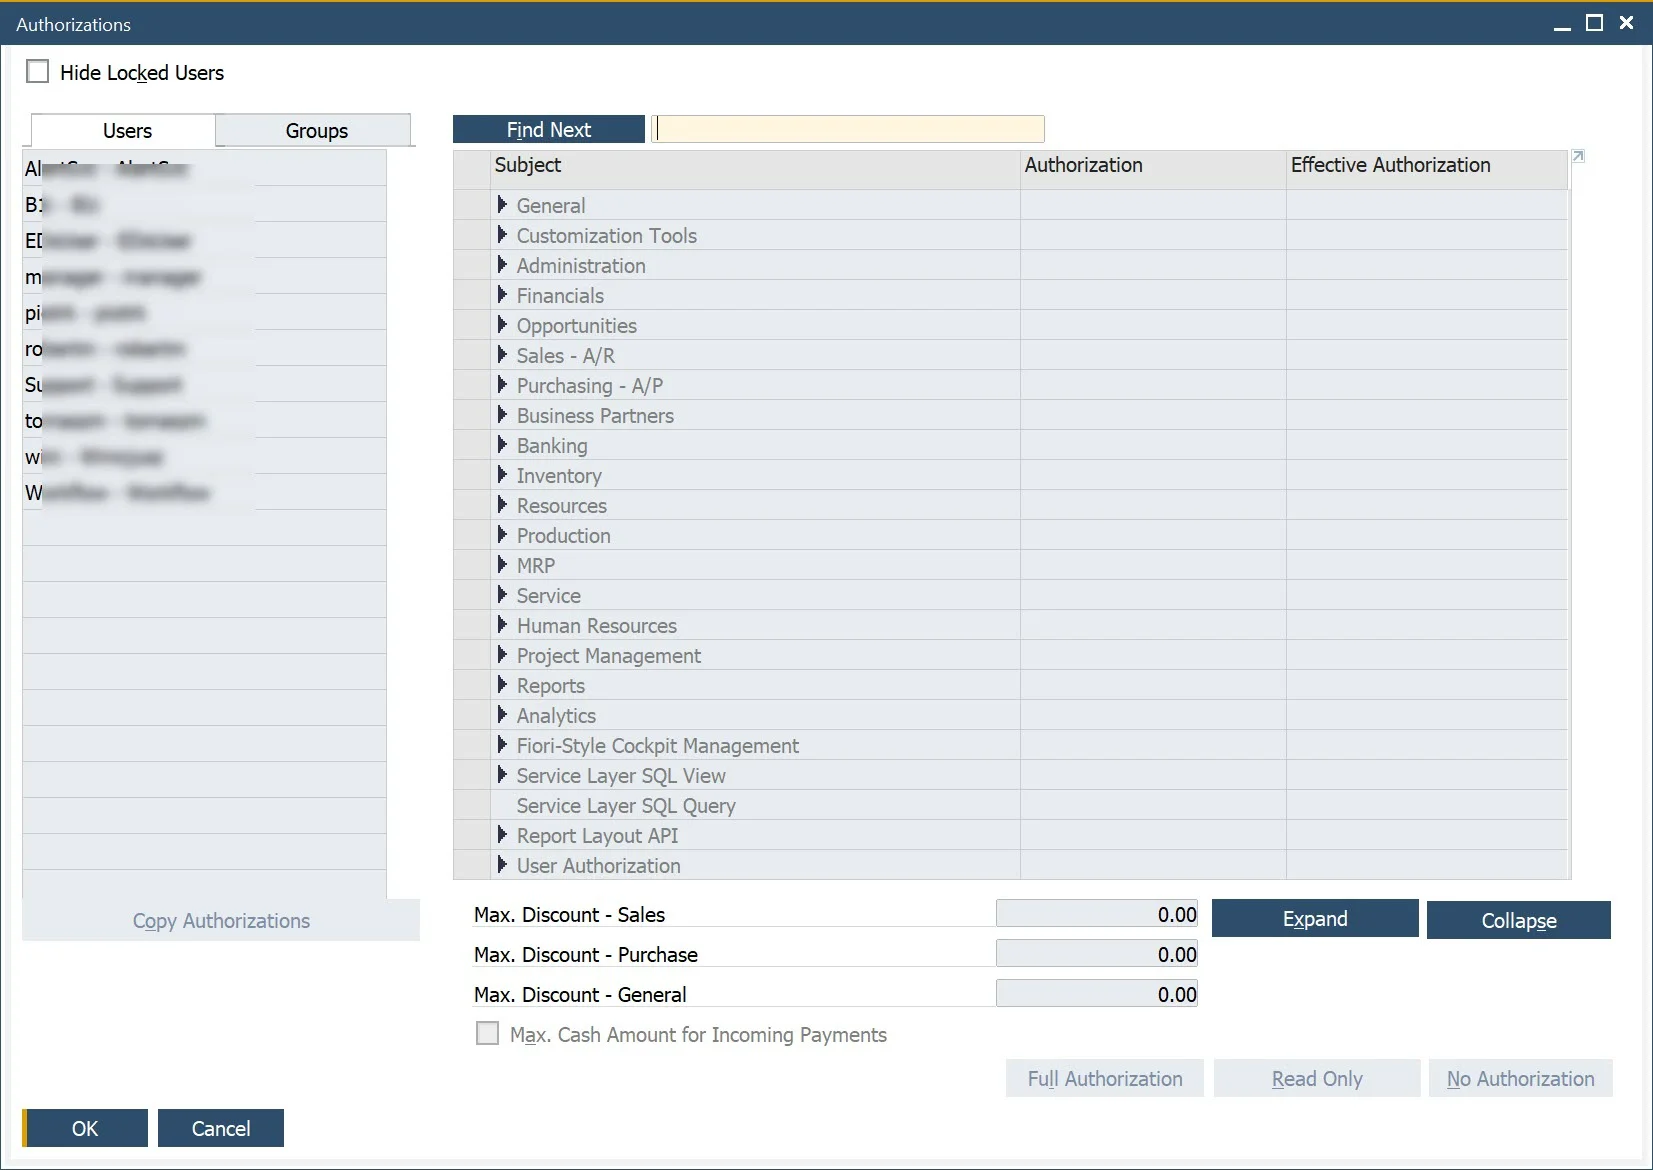Expand the General subject node
This screenshot has width=1653, height=1170.
(x=502, y=205)
